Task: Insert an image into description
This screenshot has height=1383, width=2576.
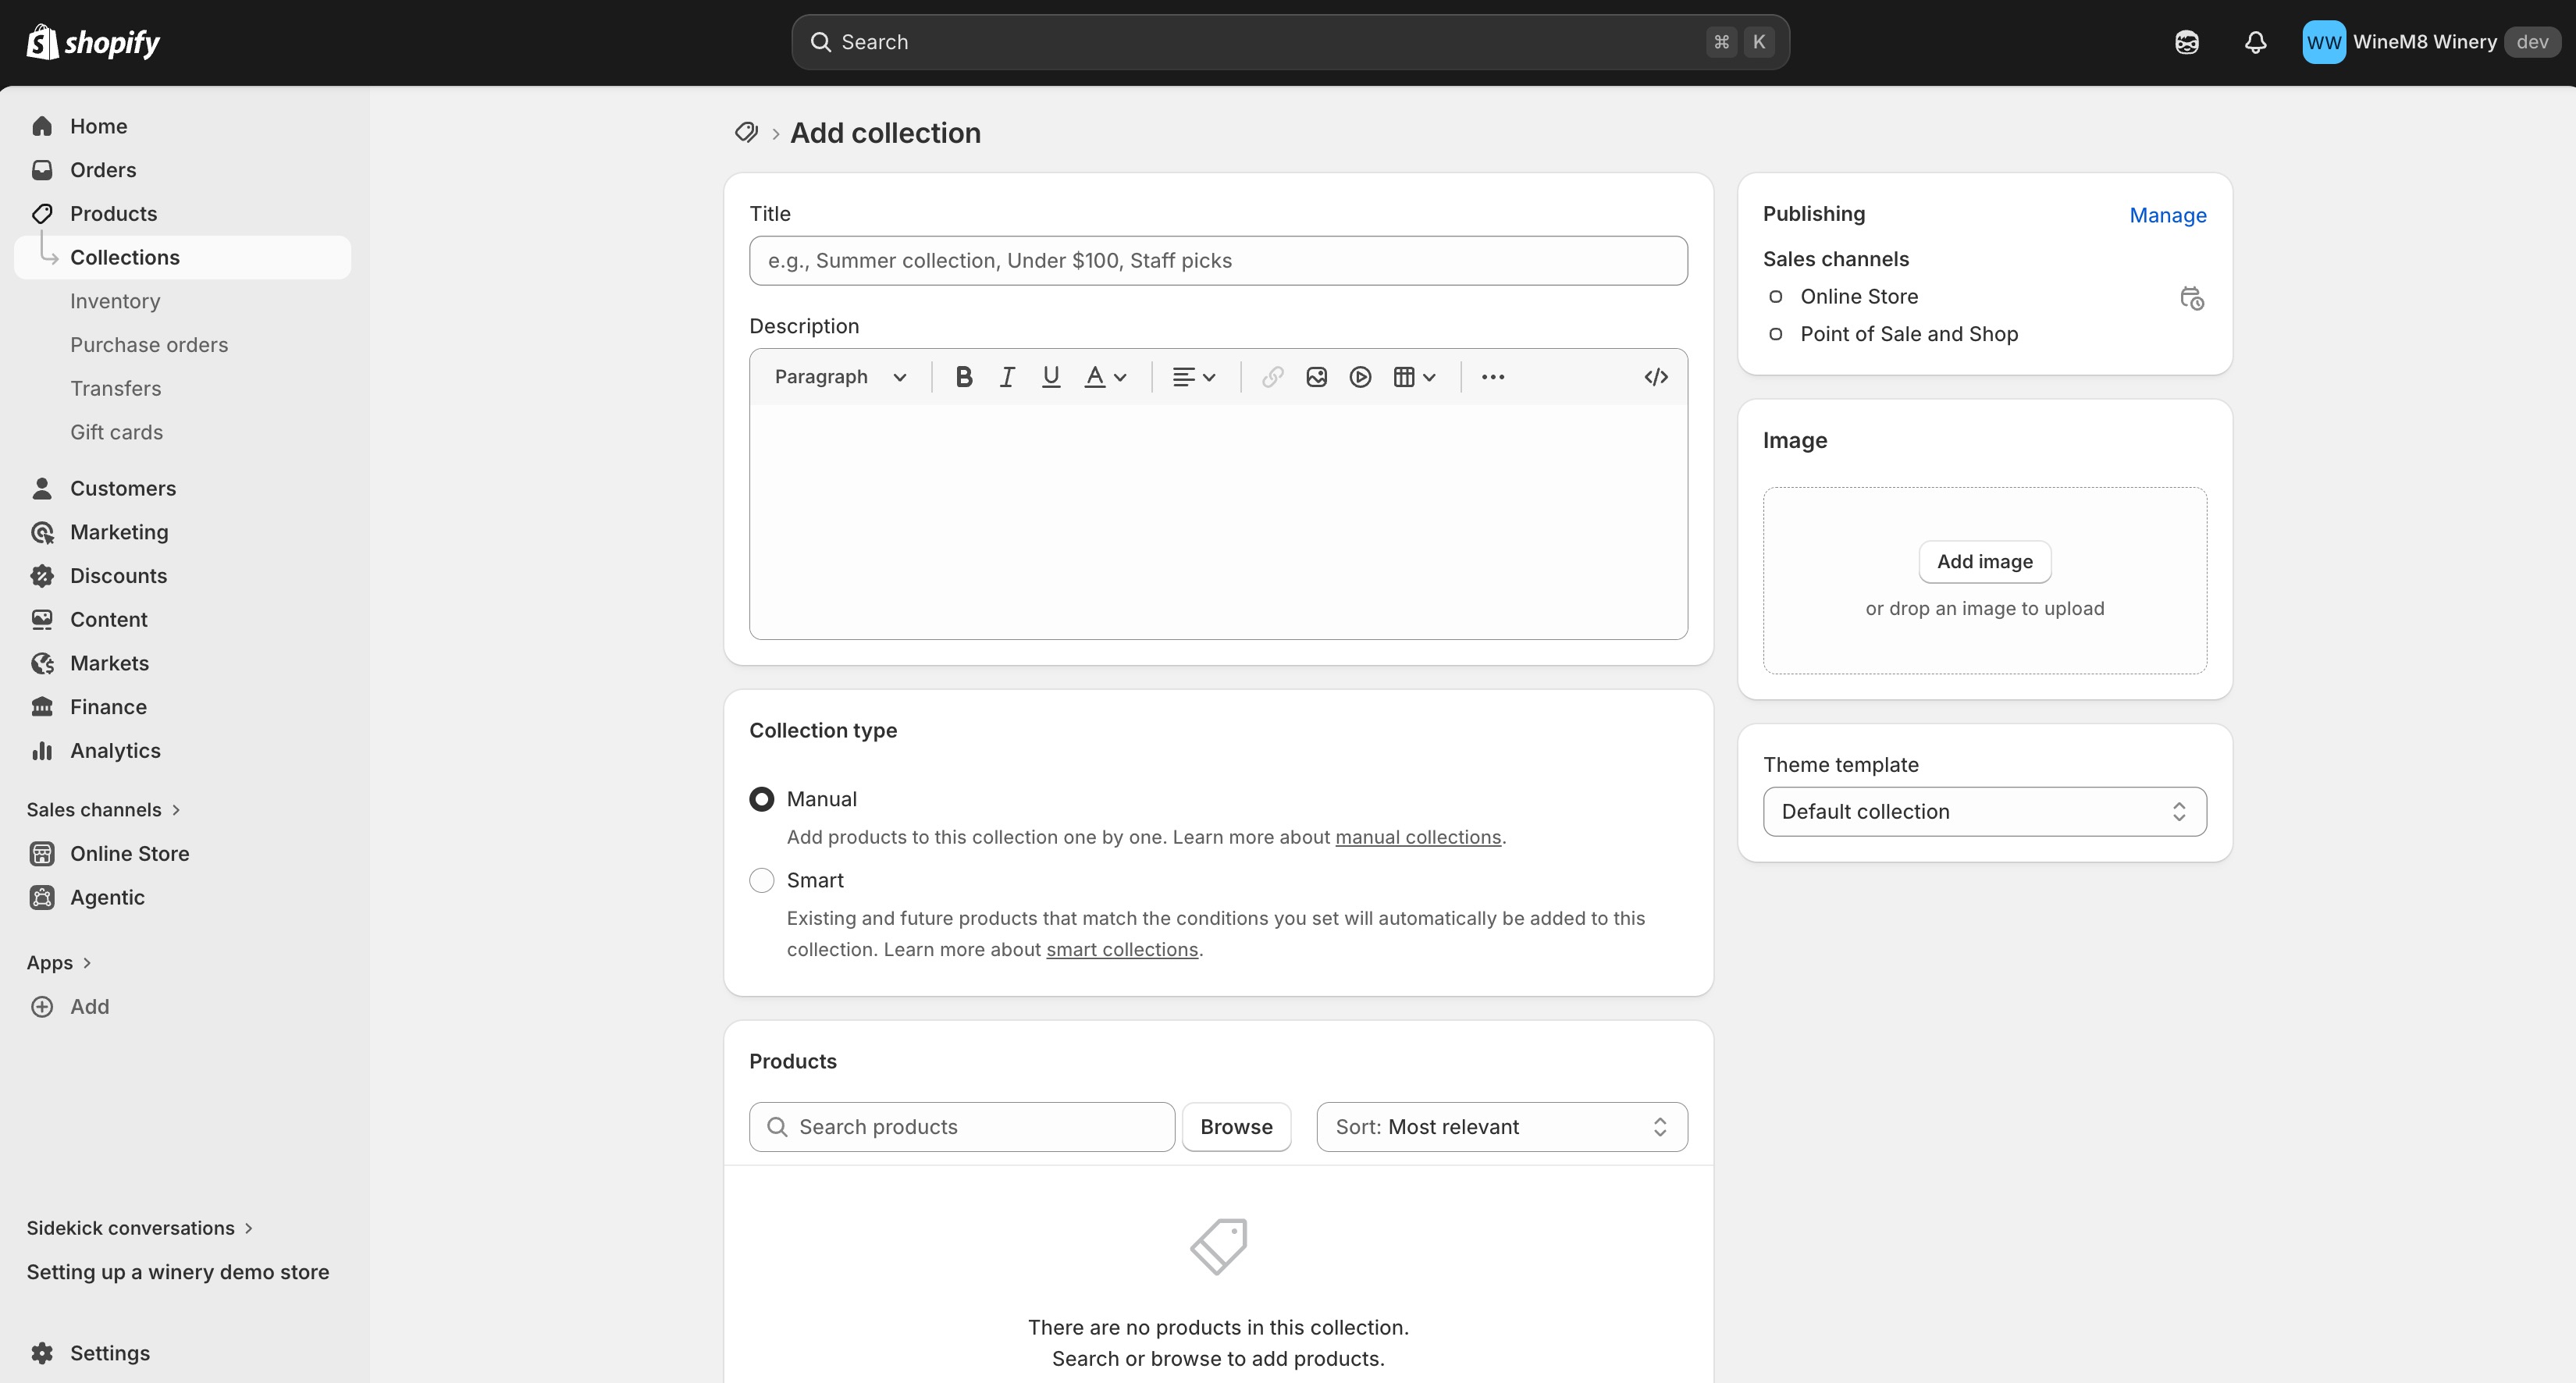Action: 1316,377
